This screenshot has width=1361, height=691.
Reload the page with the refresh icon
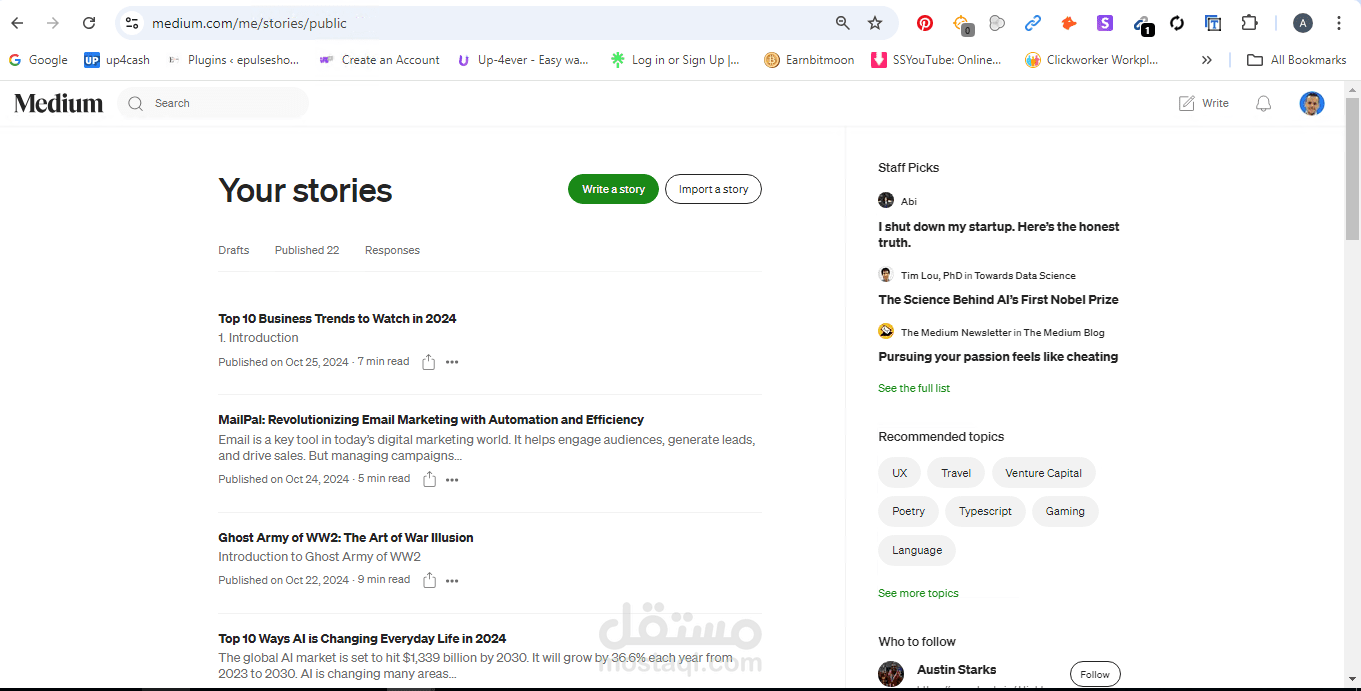89,23
